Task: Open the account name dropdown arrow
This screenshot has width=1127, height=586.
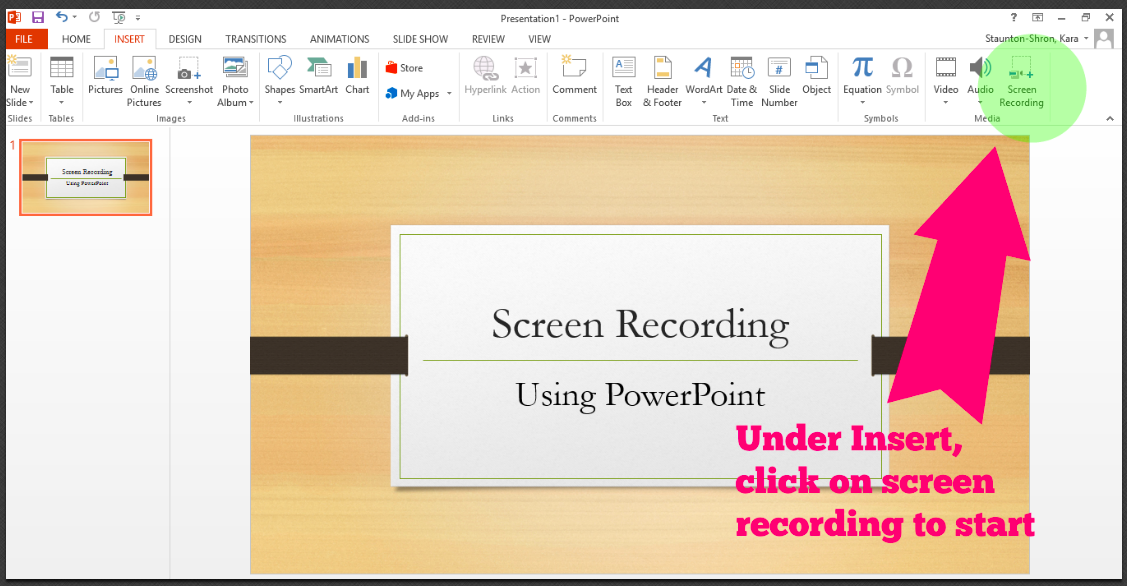Action: (x=1086, y=39)
